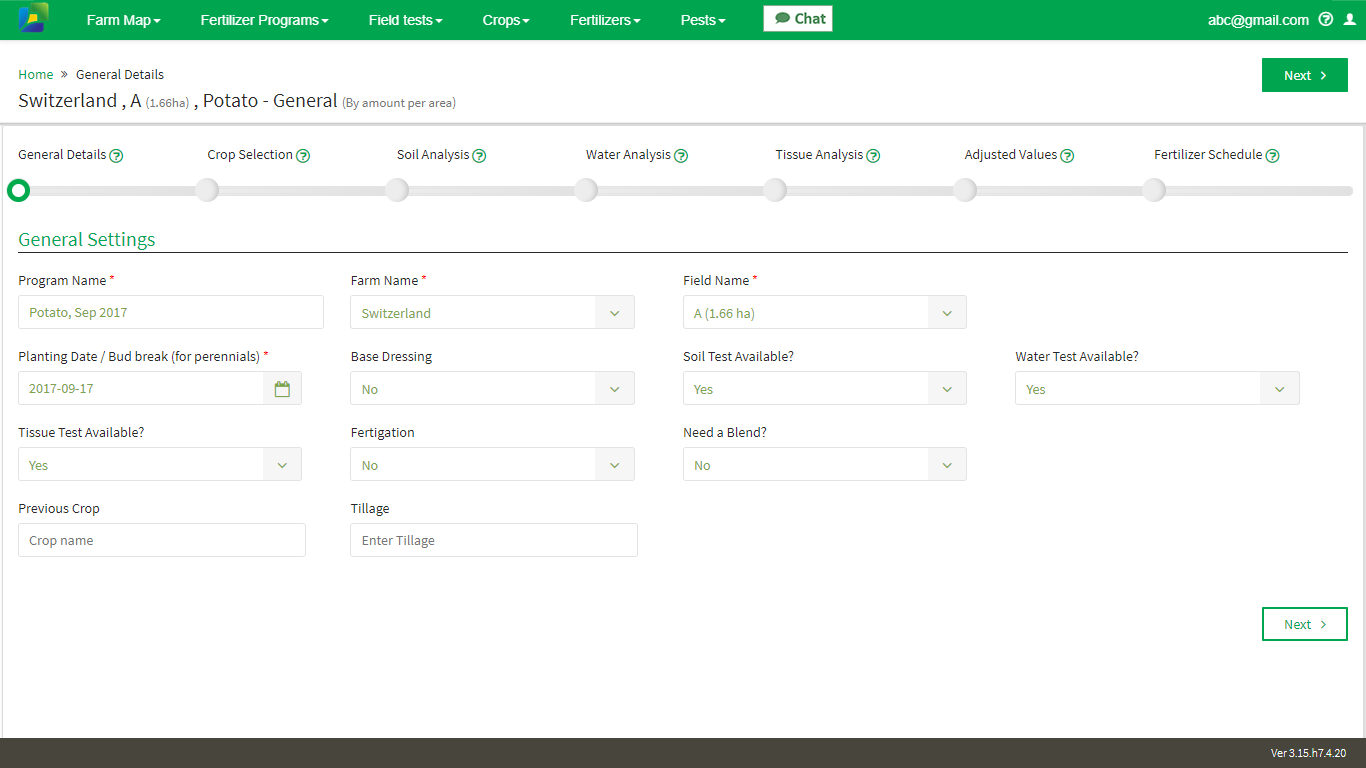Screen dimensions: 1366x768
Task: Click help icon next to Water Analysis
Action: 681,156
